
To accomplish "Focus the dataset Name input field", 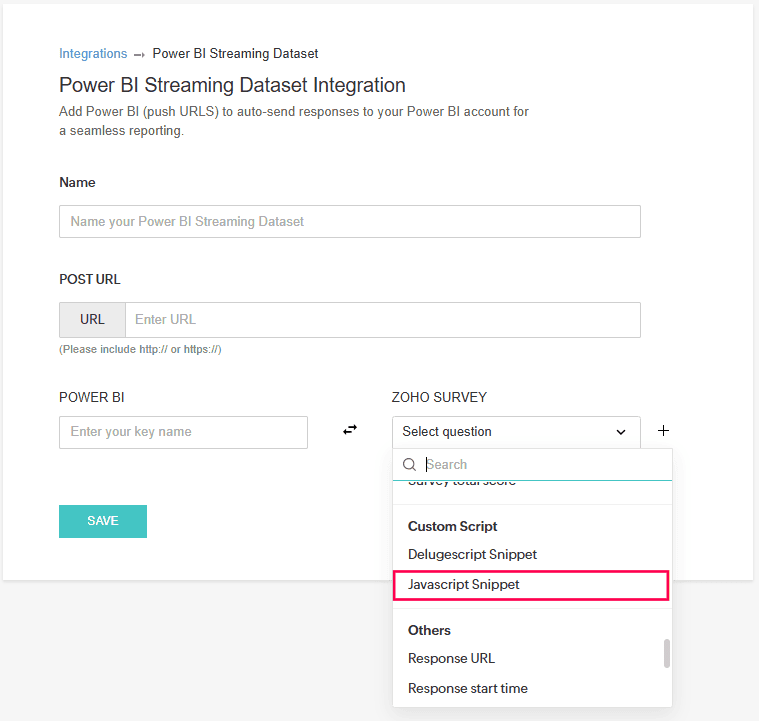I will click(349, 222).
